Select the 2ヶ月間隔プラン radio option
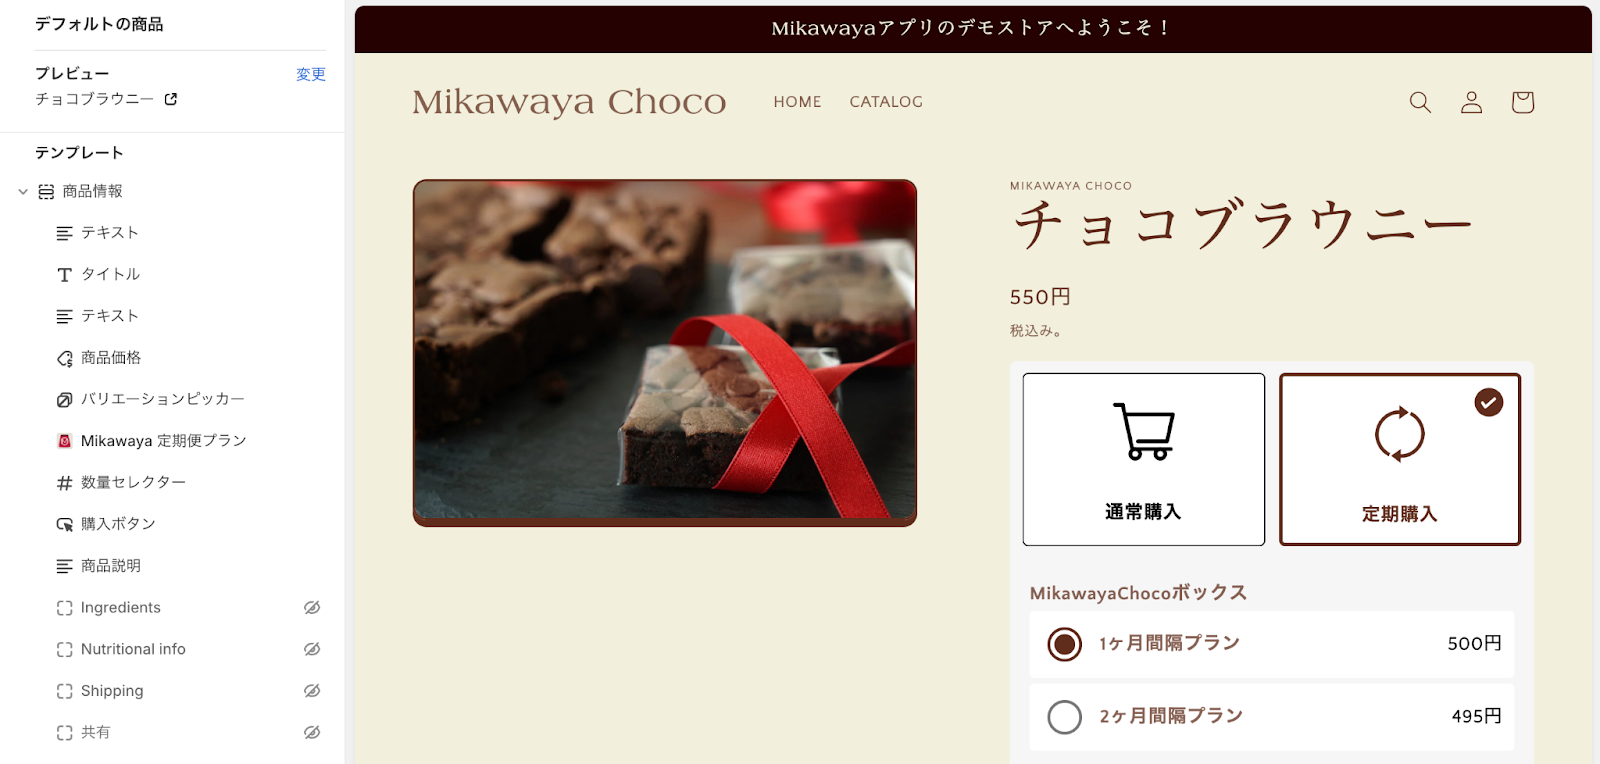Image resolution: width=1600 pixels, height=764 pixels. point(1065,716)
